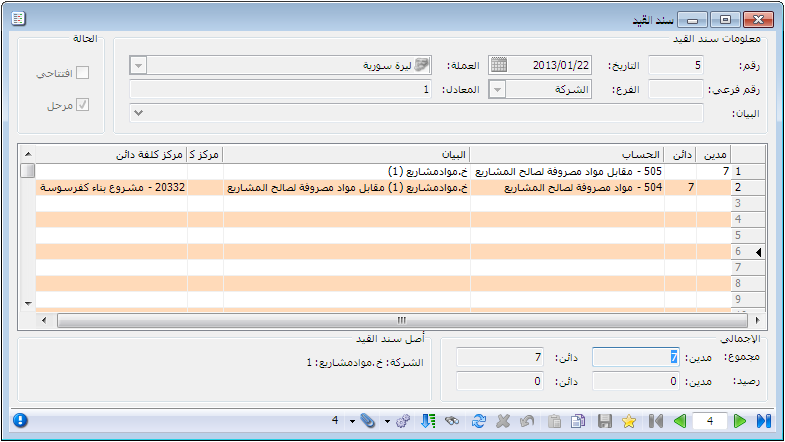The image size is (785, 442).
Task: Select row 1 description خ.موادمشاريع (1)
Action: coord(347,172)
